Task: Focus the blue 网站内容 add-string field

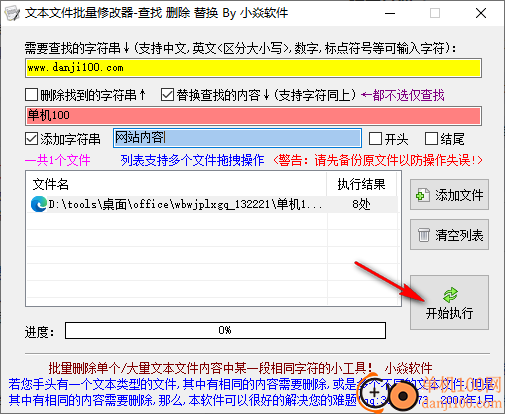Action: (x=237, y=138)
